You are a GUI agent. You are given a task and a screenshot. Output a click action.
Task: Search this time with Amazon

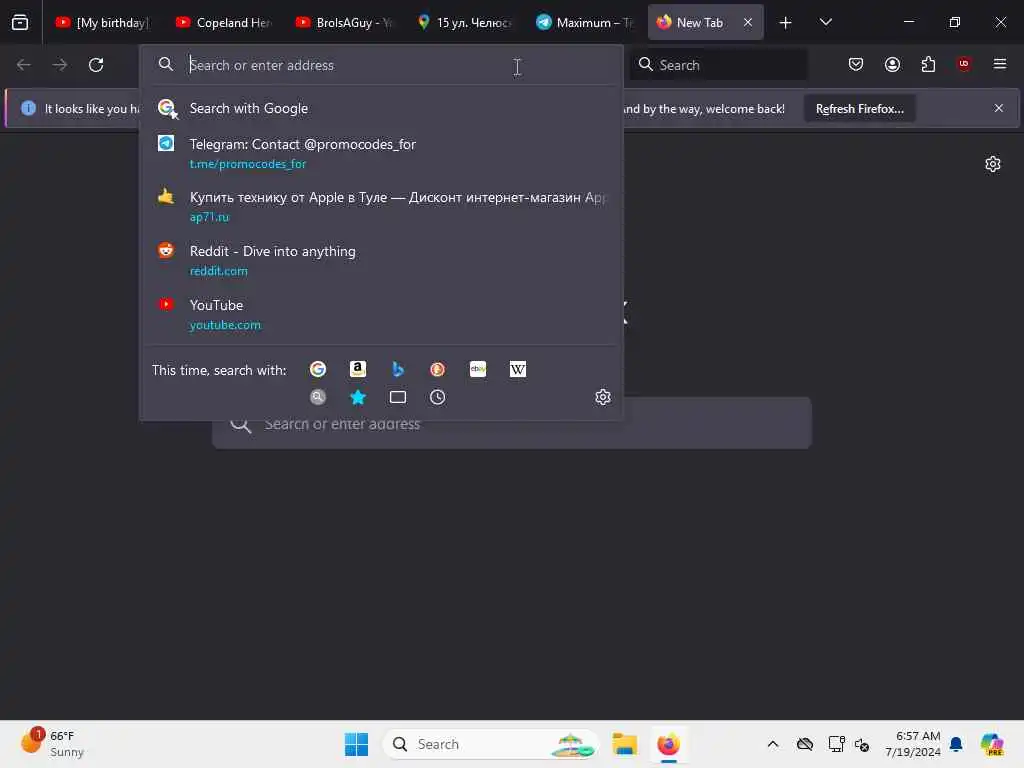358,370
